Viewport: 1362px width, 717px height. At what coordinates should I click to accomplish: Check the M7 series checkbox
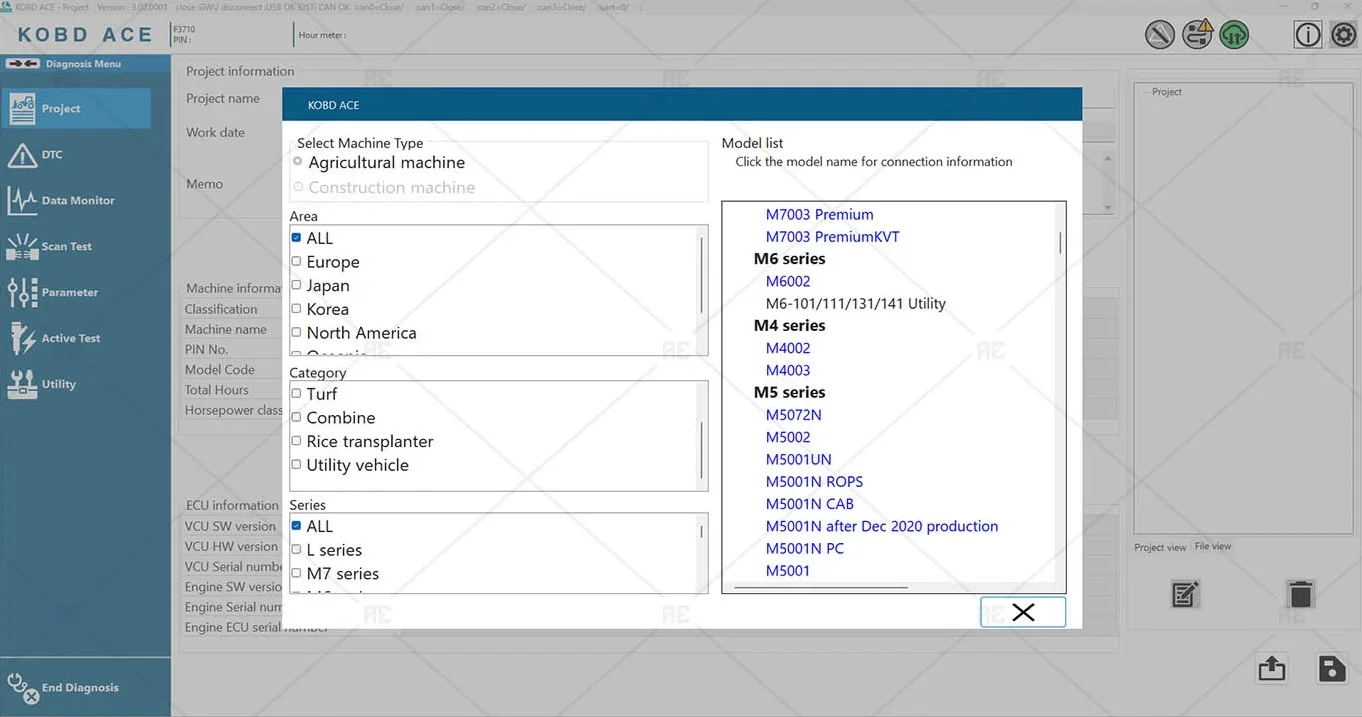296,573
